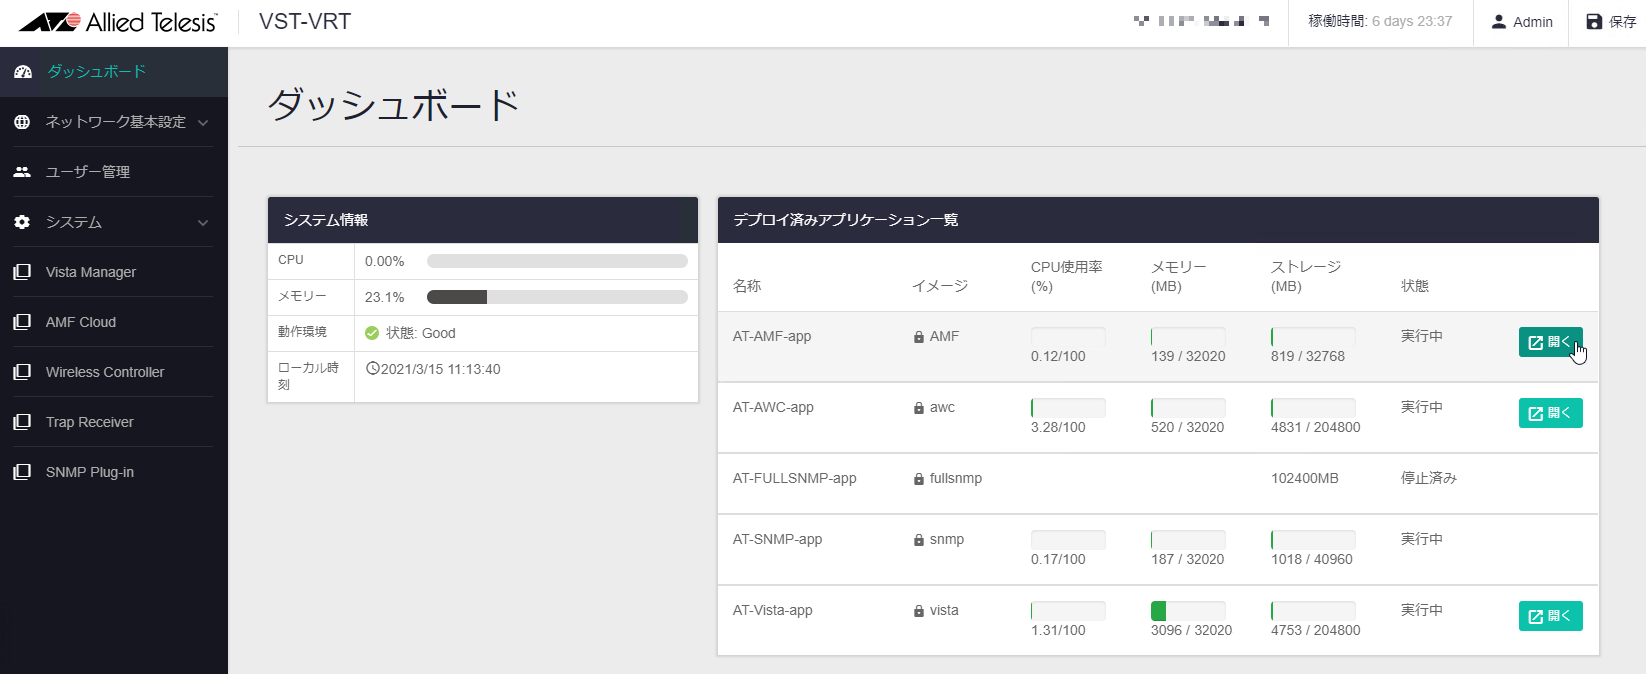Click the 停止済み status text
The width and height of the screenshot is (1646, 674).
1429,478
